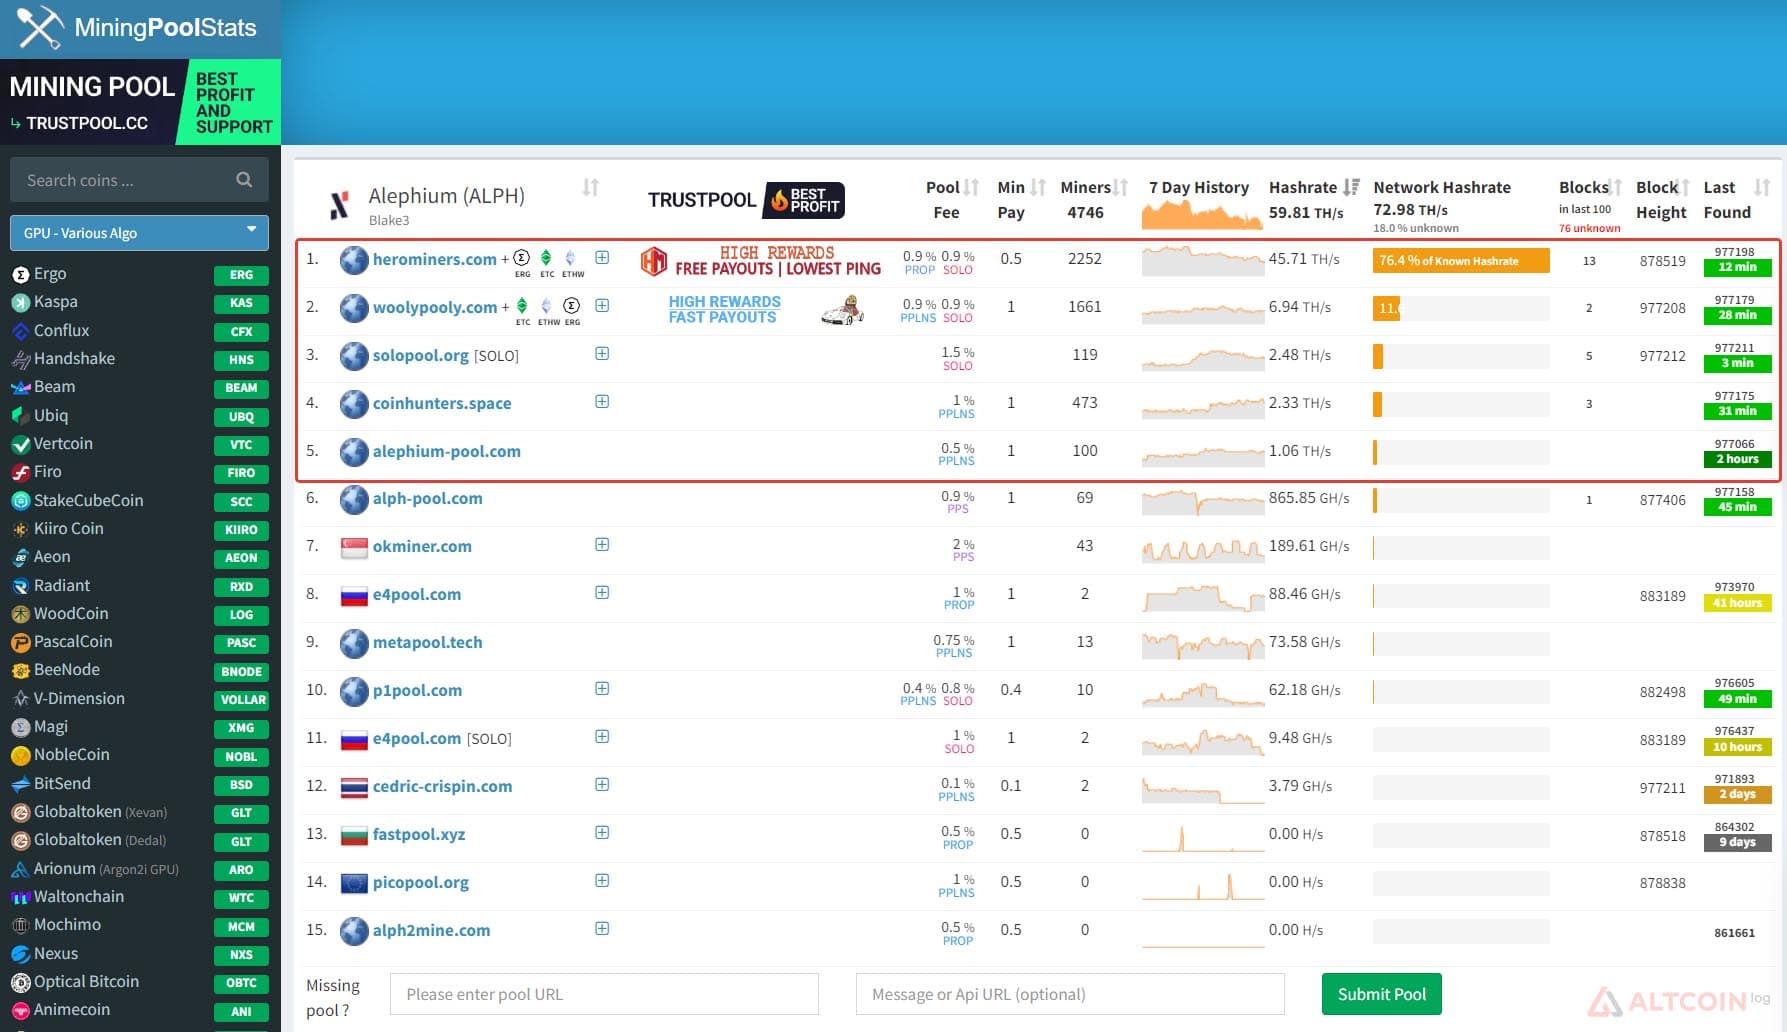Open the Trustpool Best Profit banner
1787x1032 pixels.
[x=746, y=200]
